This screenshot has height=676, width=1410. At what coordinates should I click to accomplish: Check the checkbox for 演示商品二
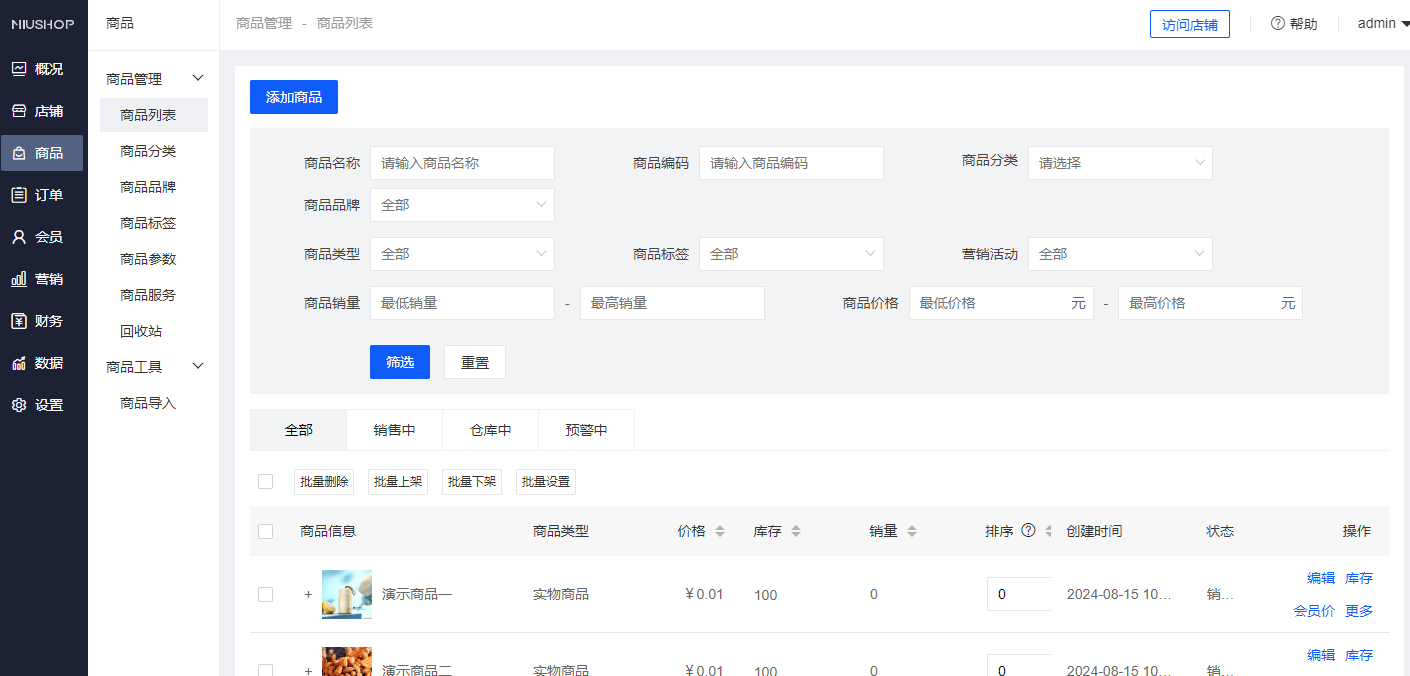(x=265, y=668)
